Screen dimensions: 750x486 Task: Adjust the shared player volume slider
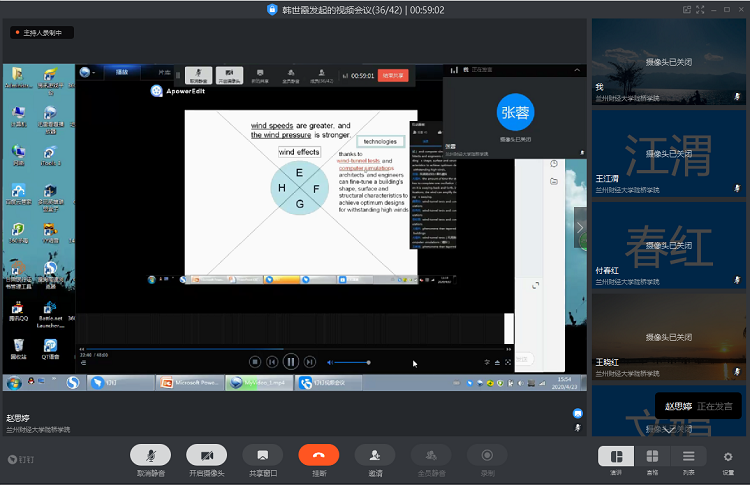350,362
